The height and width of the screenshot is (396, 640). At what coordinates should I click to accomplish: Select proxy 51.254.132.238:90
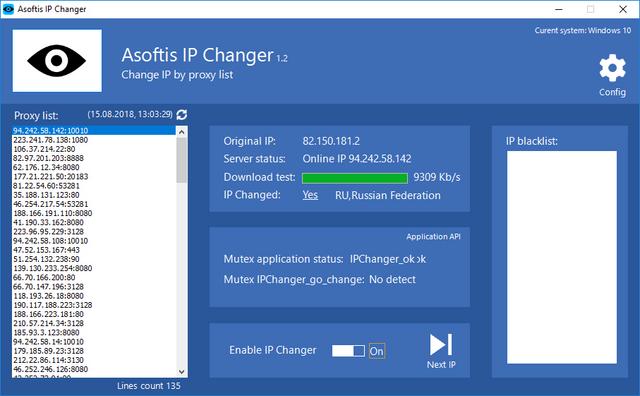[94, 259]
